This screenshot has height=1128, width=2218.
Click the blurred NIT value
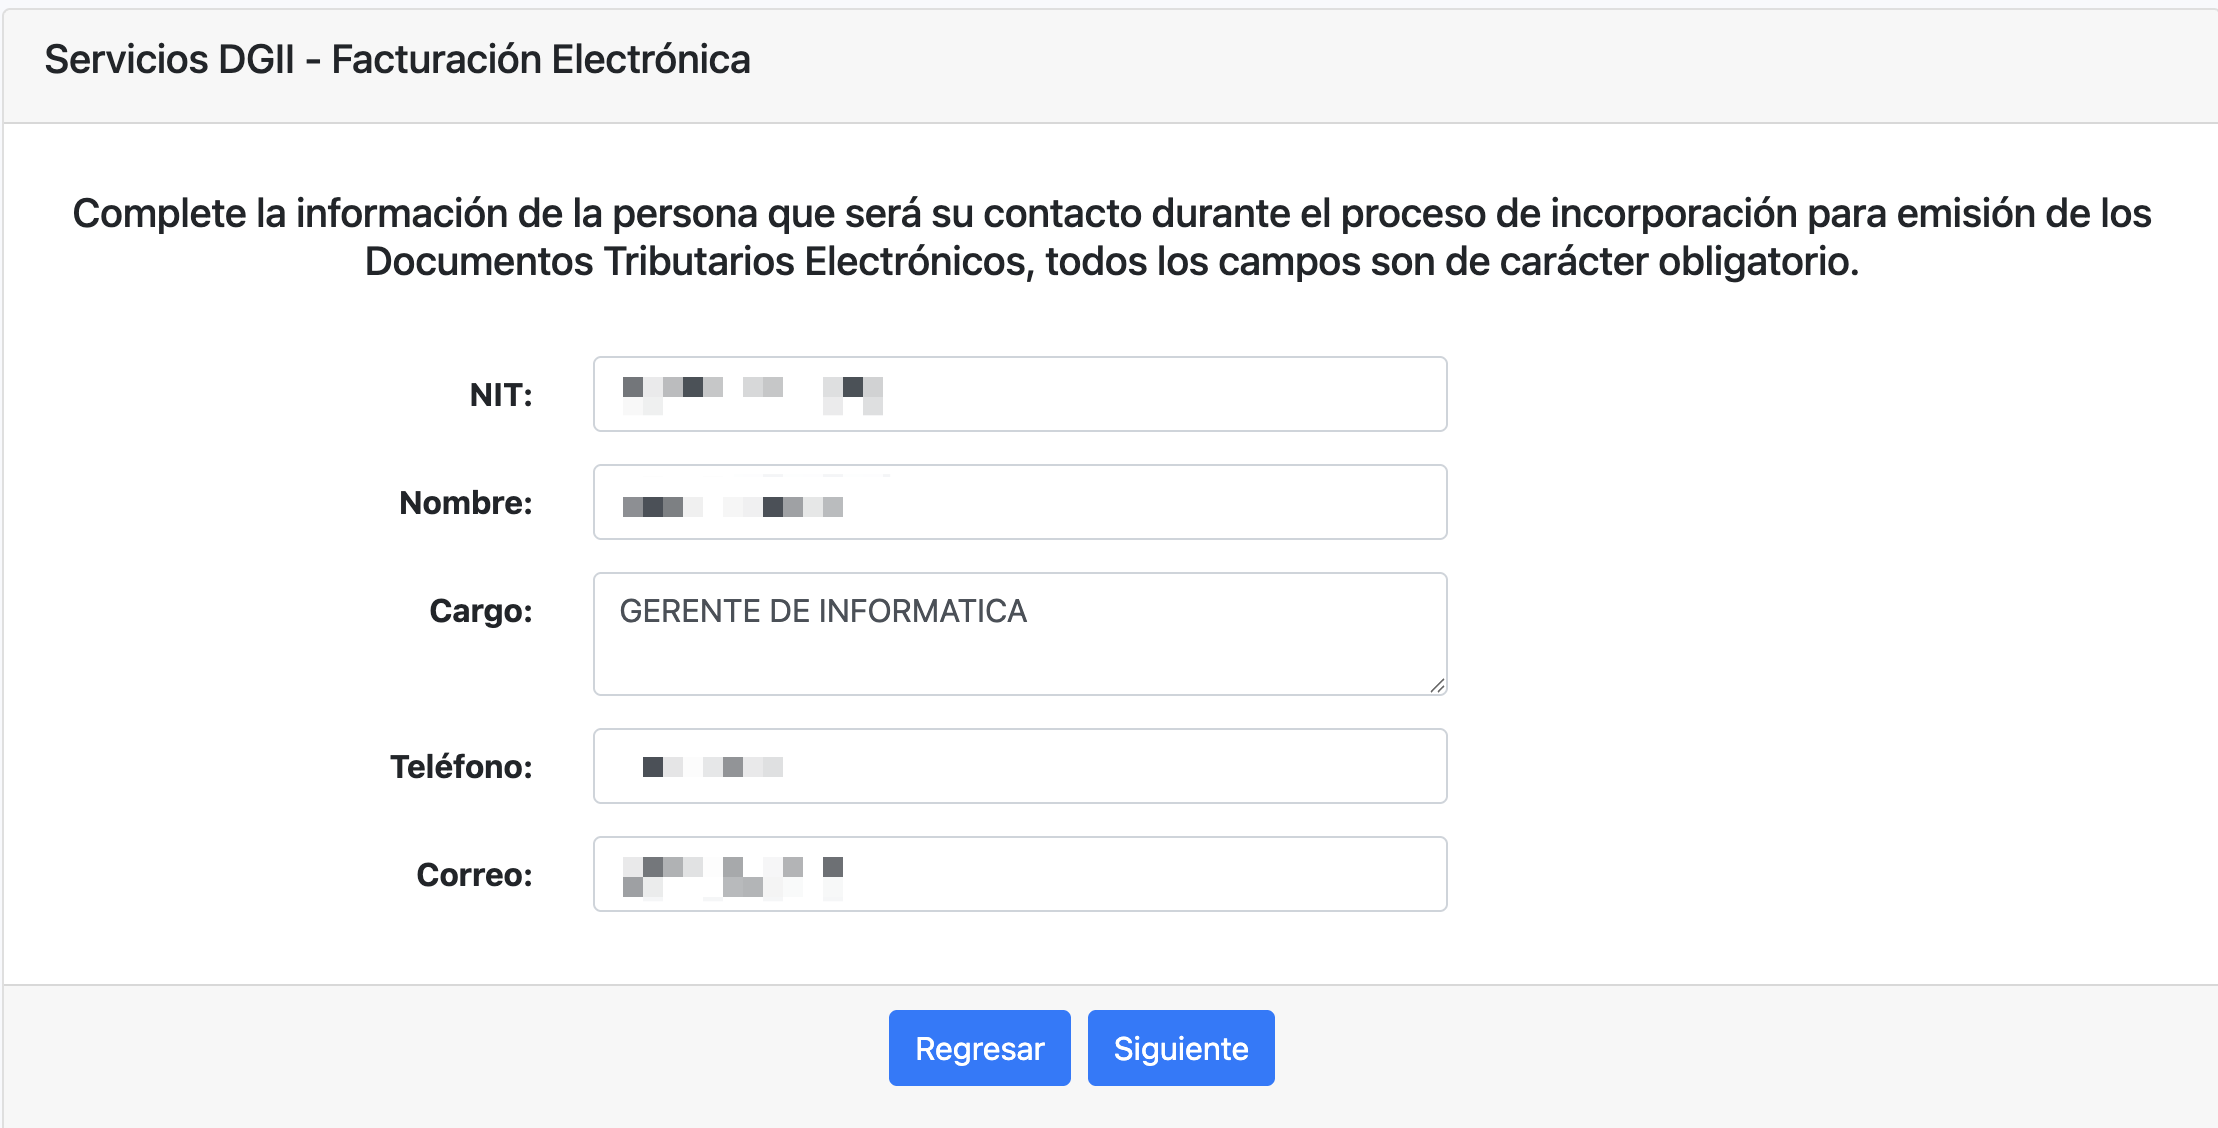(750, 392)
